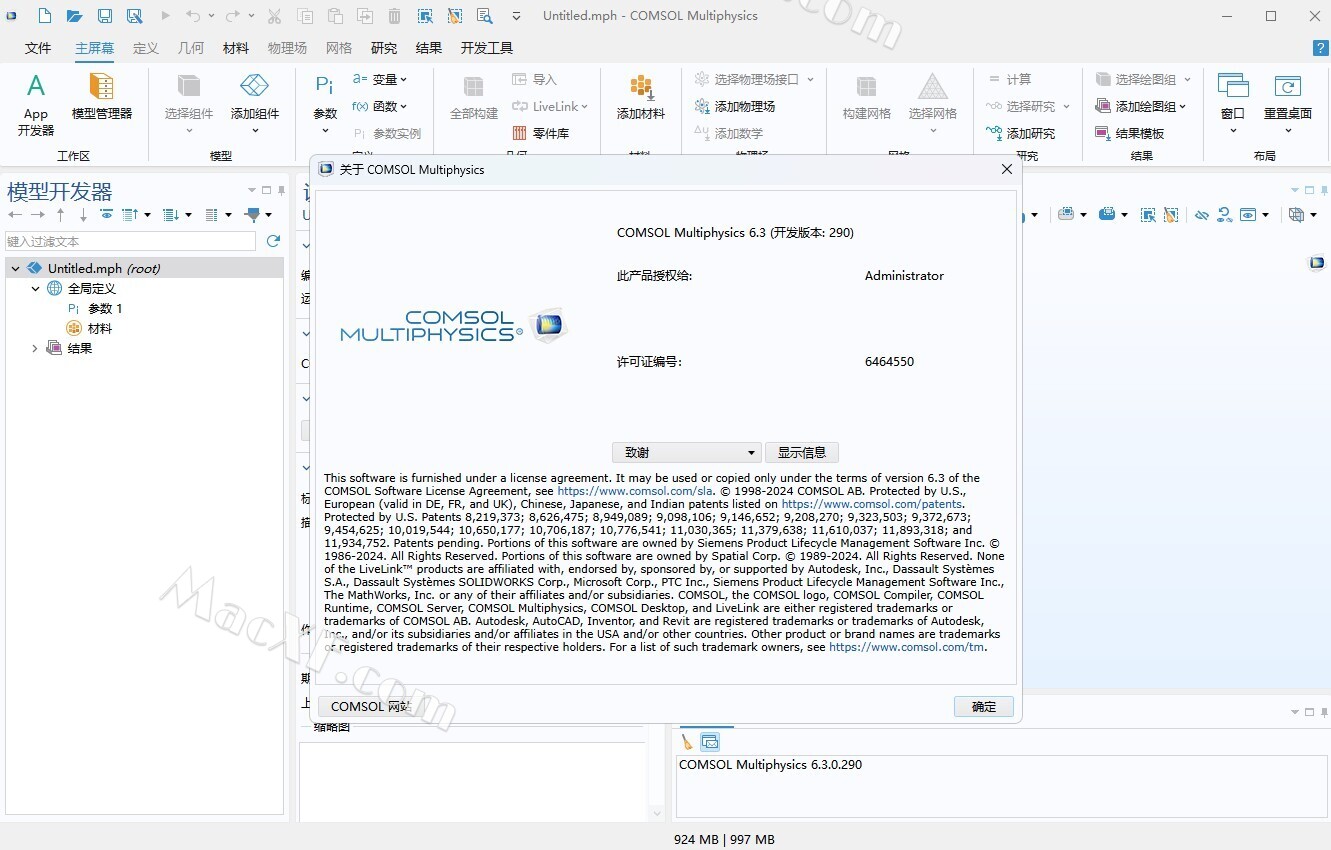Open the comsol.com/patents link
The width and height of the screenshot is (1331, 850).
click(x=871, y=504)
